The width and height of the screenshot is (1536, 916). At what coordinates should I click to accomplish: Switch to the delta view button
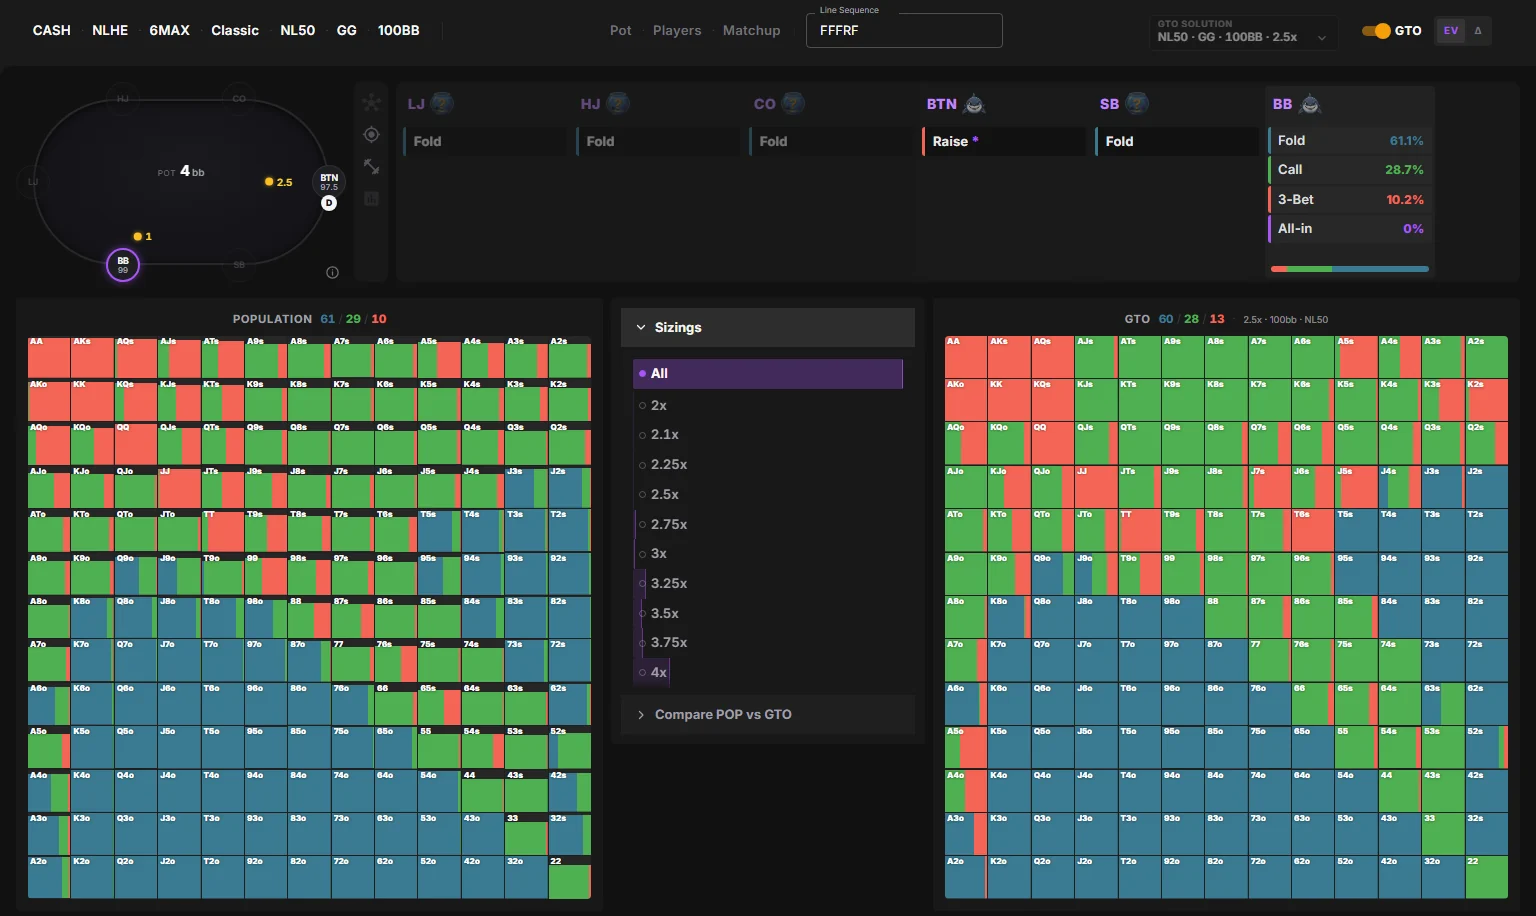click(x=1477, y=31)
